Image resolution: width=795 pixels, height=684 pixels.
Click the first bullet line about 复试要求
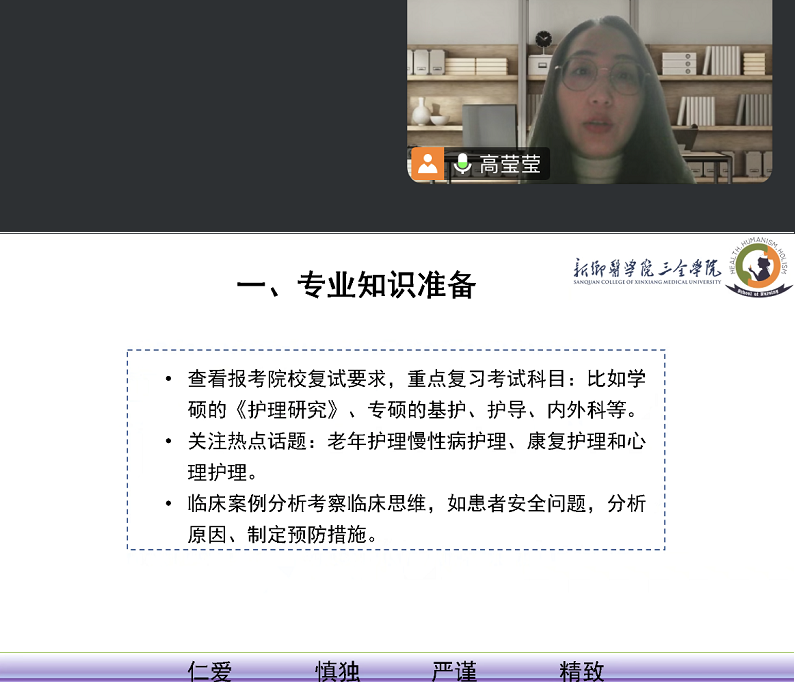point(416,380)
